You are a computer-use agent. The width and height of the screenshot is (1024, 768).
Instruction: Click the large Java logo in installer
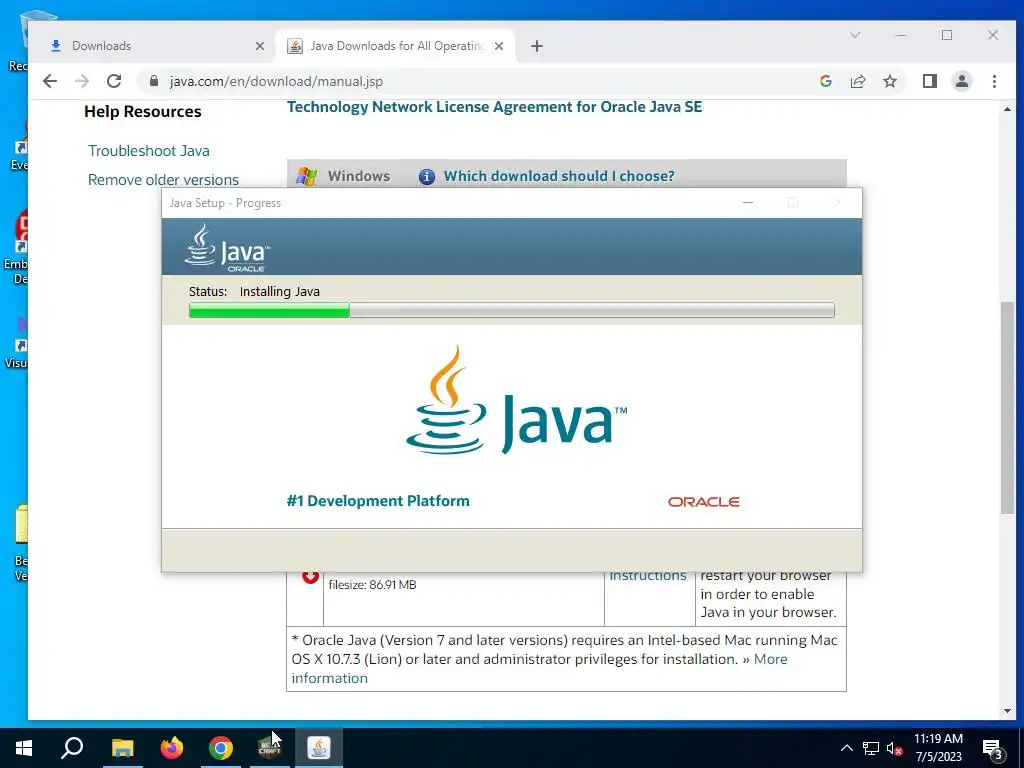pyautogui.click(x=516, y=400)
